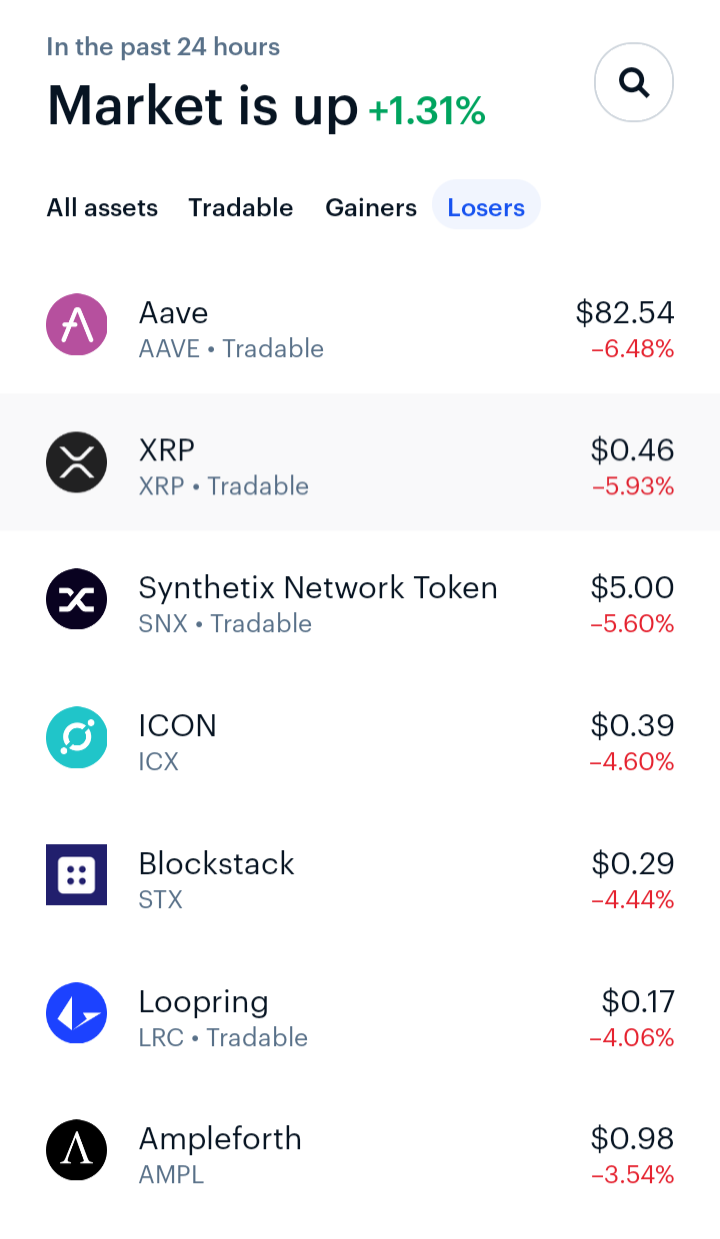Viewport: 720px width, 1239px height.
Task: Select XRP price $0.46
Action: click(632, 450)
